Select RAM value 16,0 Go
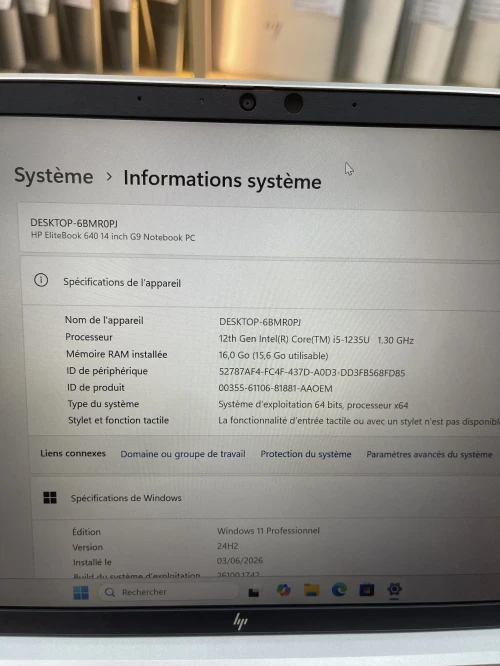Screen dimensions: 500x666 273,356
